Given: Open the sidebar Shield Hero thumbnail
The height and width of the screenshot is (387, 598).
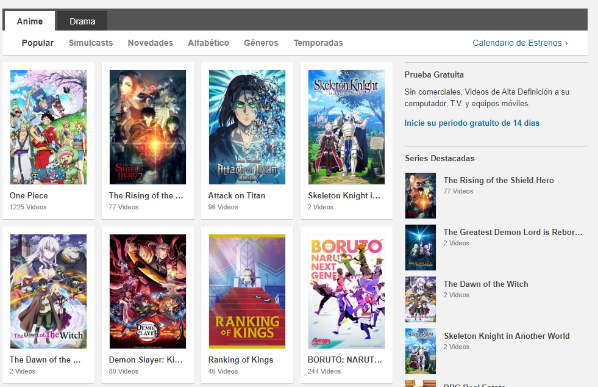Looking at the screenshot, I should [x=420, y=196].
